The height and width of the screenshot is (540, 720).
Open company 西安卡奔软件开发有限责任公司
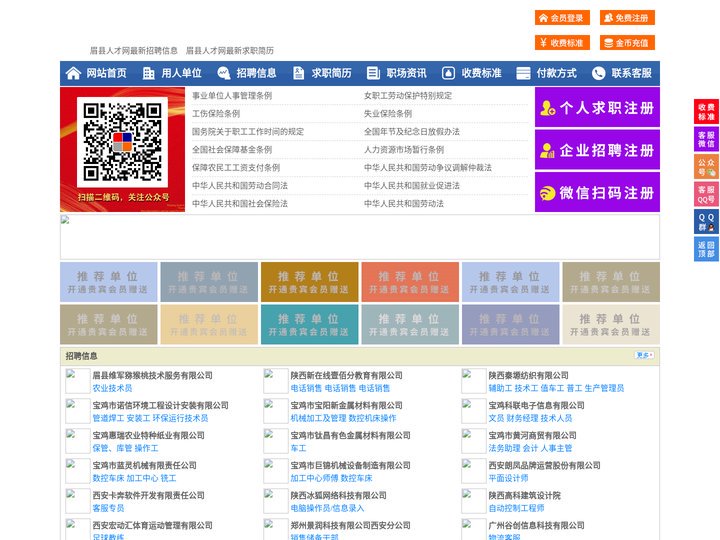click(148, 495)
